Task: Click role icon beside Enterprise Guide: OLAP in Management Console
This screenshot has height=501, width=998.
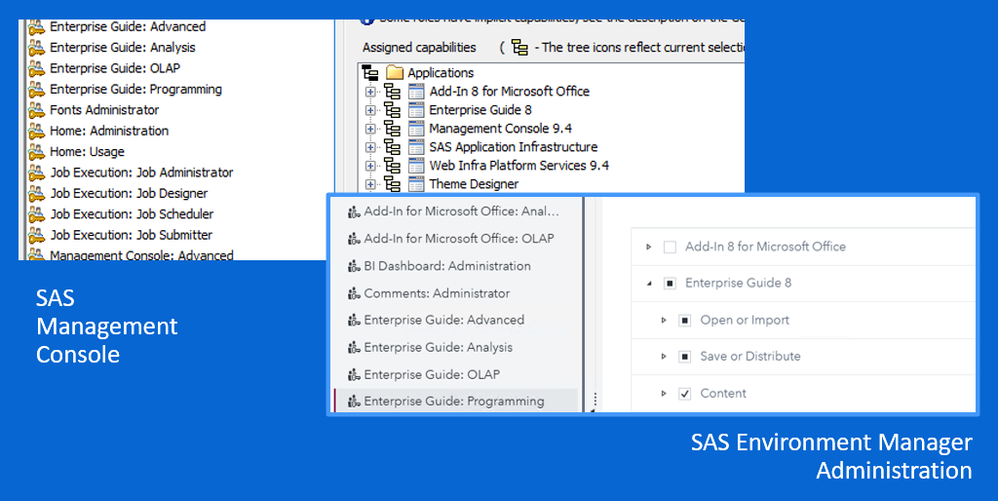Action: pyautogui.click(x=36, y=68)
